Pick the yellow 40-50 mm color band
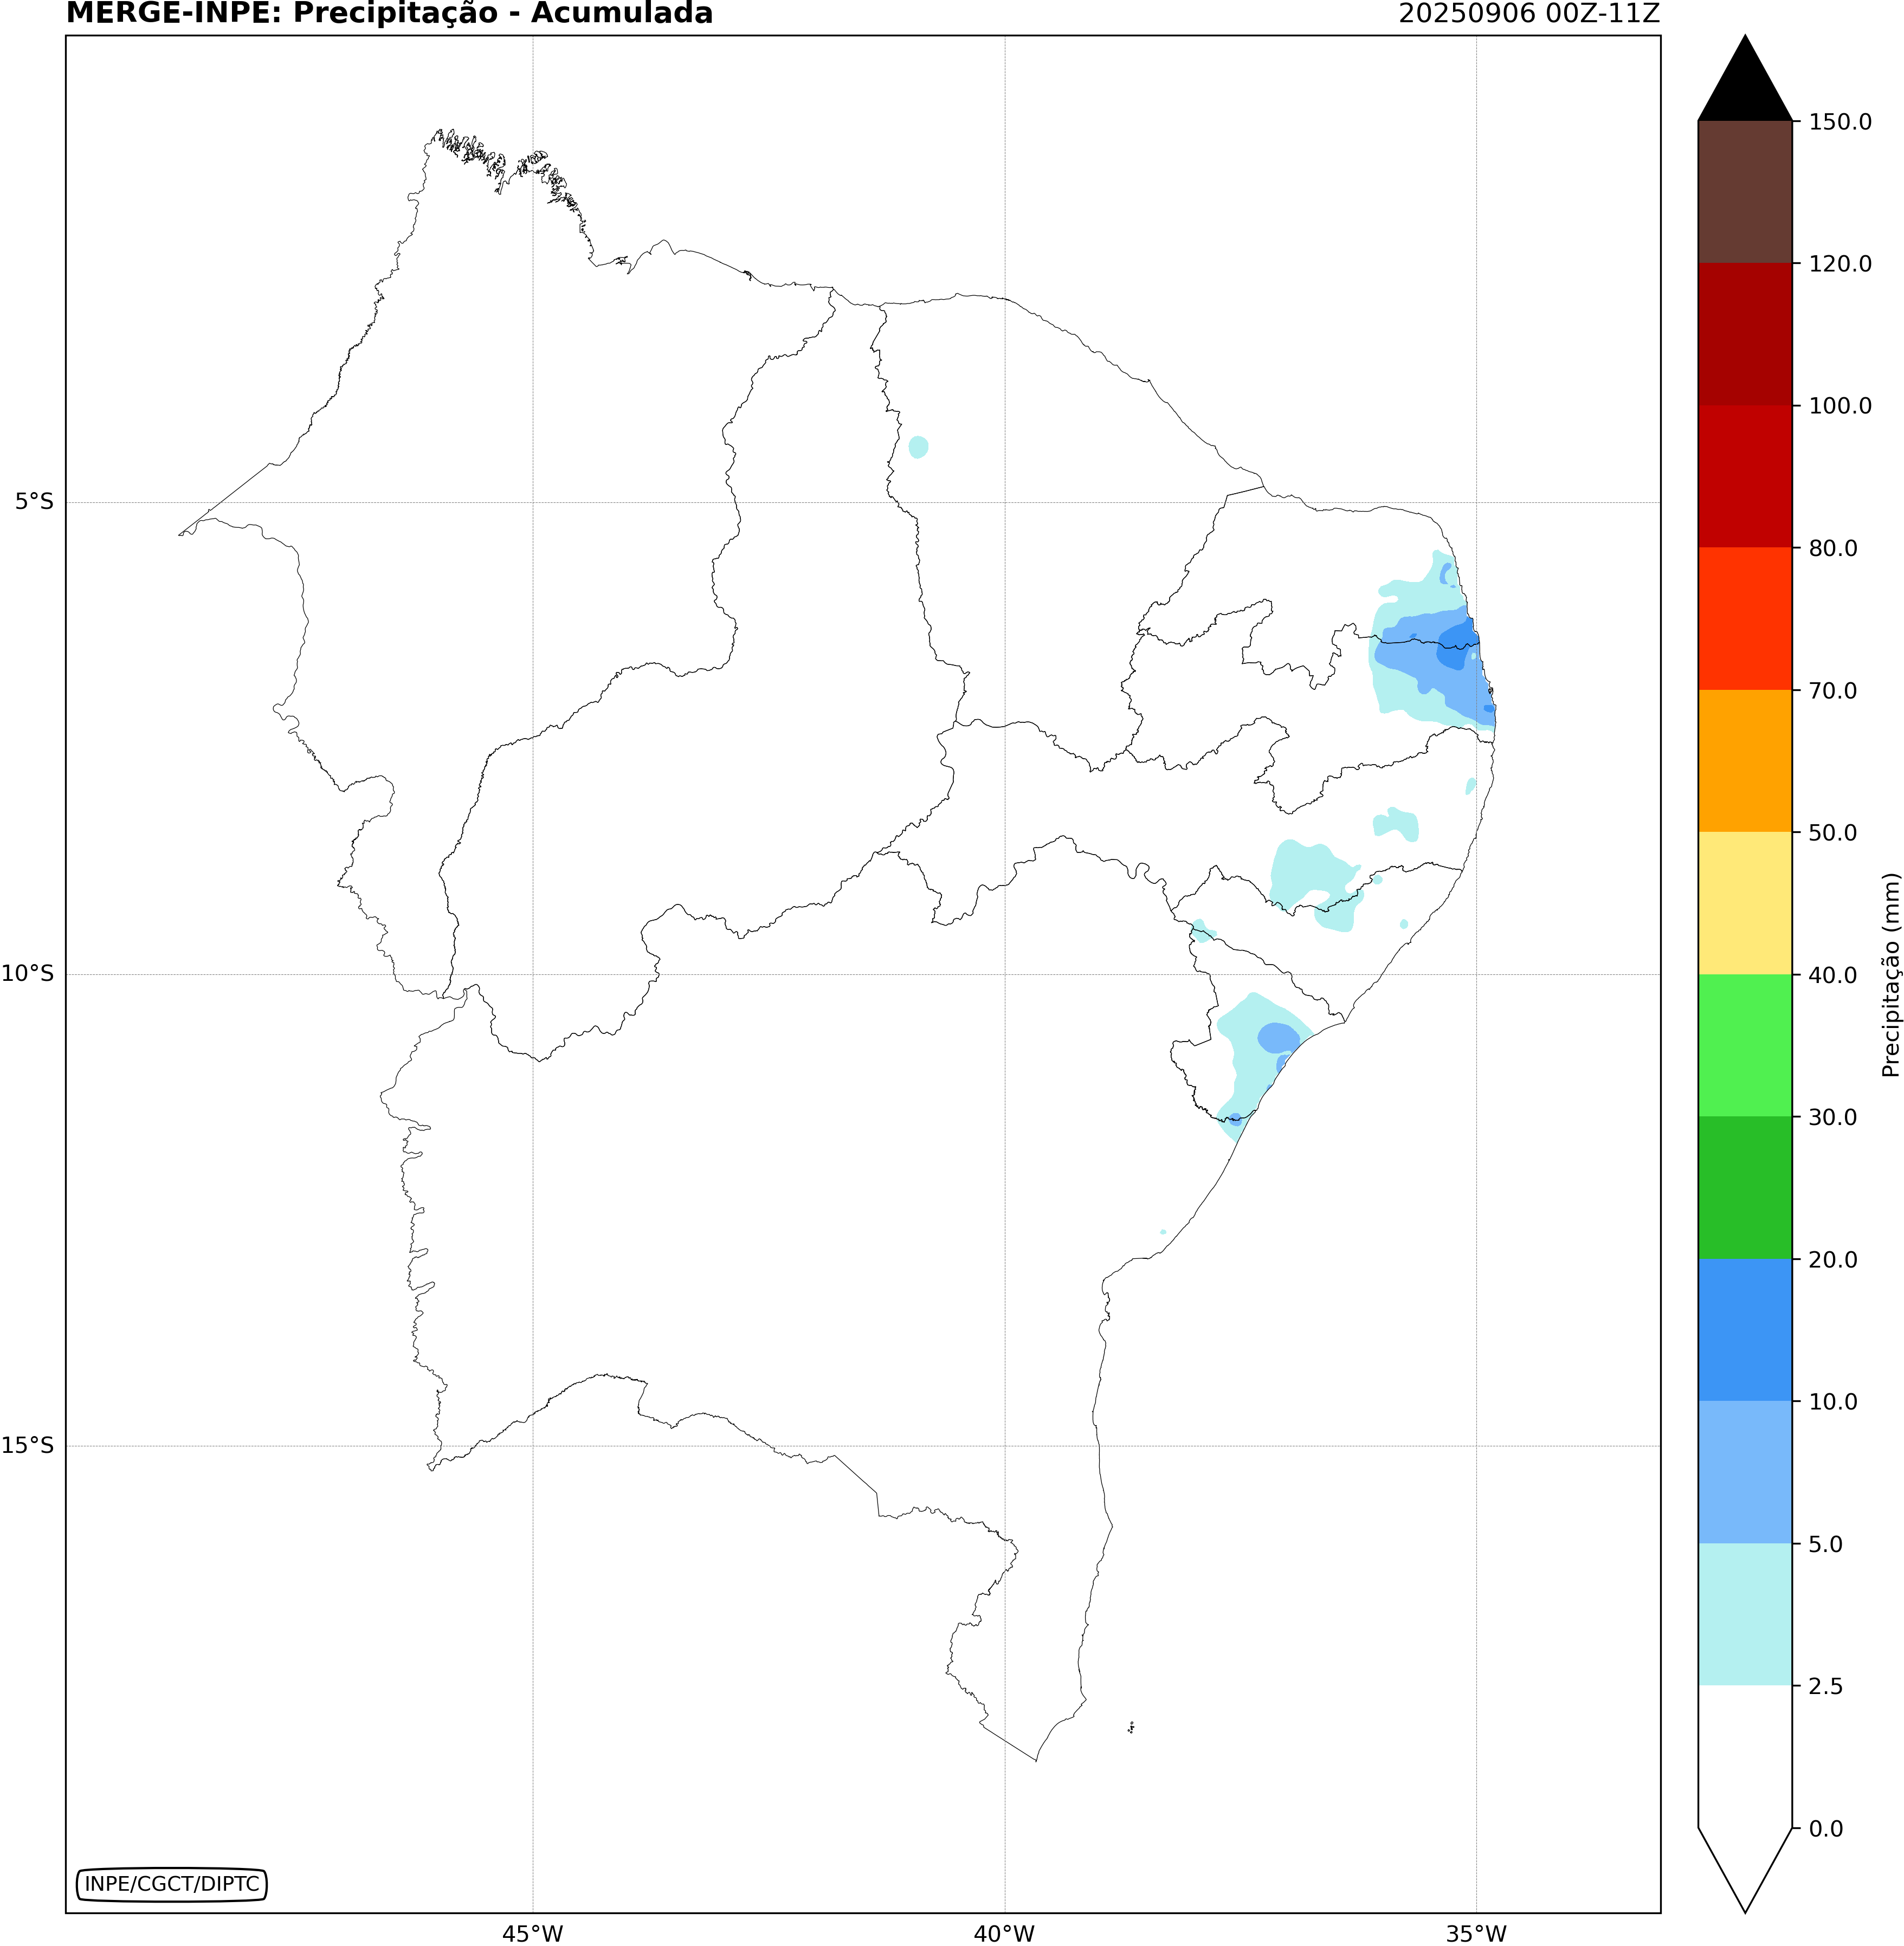The image size is (1904, 1946). coord(1745,903)
